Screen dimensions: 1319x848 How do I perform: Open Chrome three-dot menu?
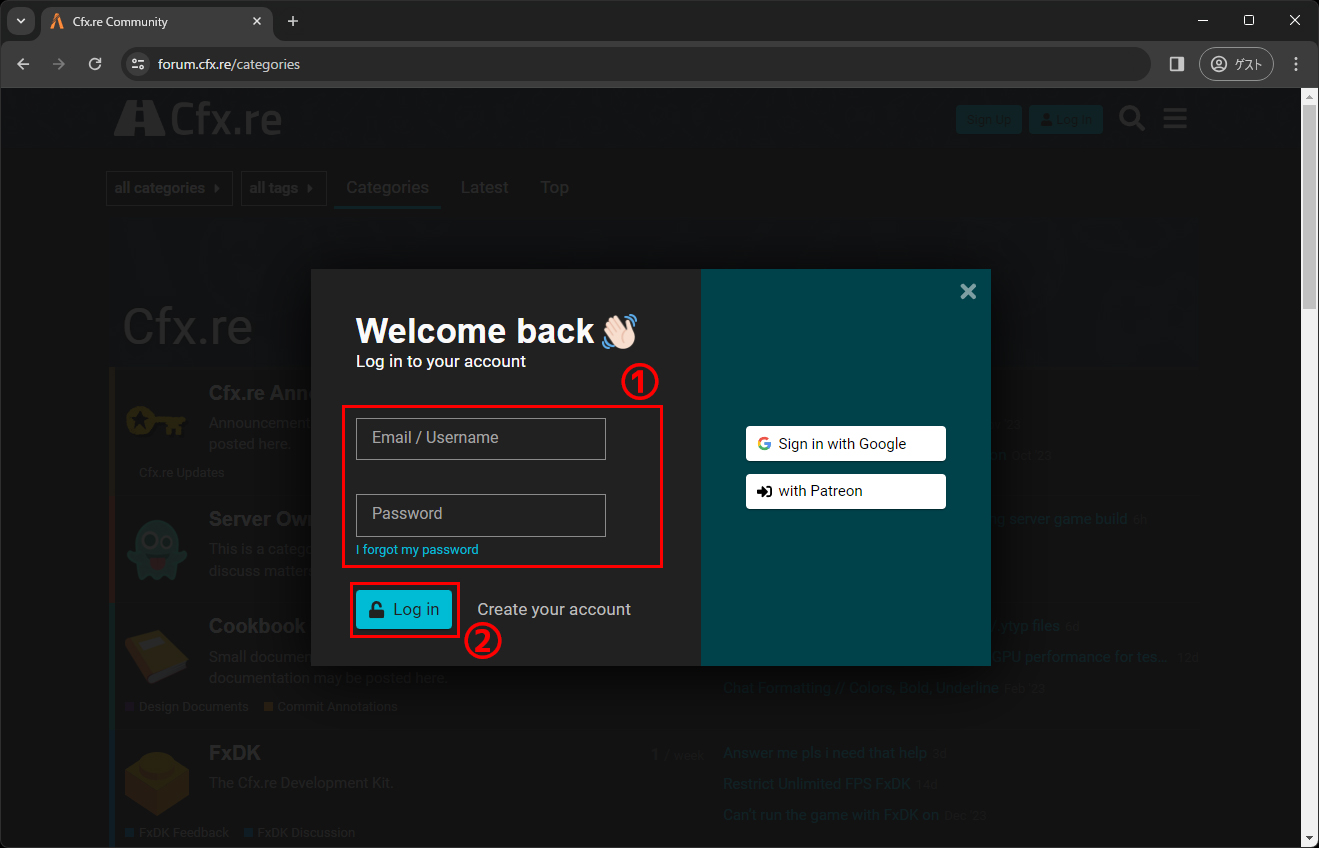point(1296,64)
